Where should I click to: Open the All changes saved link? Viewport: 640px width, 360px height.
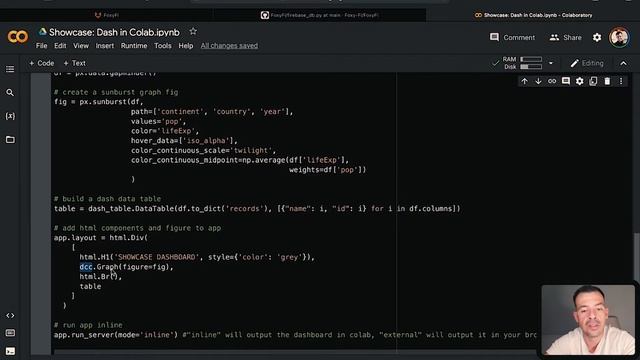[229, 46]
